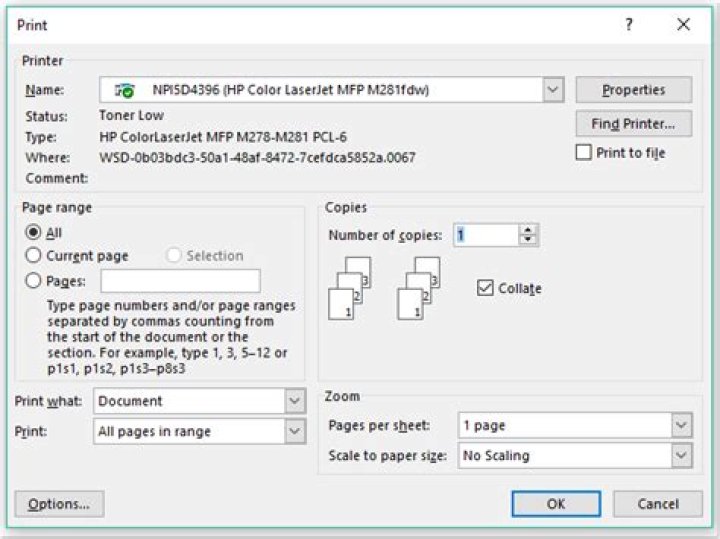Click the second stacked pages illustration
Screen dimensions: 720x539
click(419, 288)
